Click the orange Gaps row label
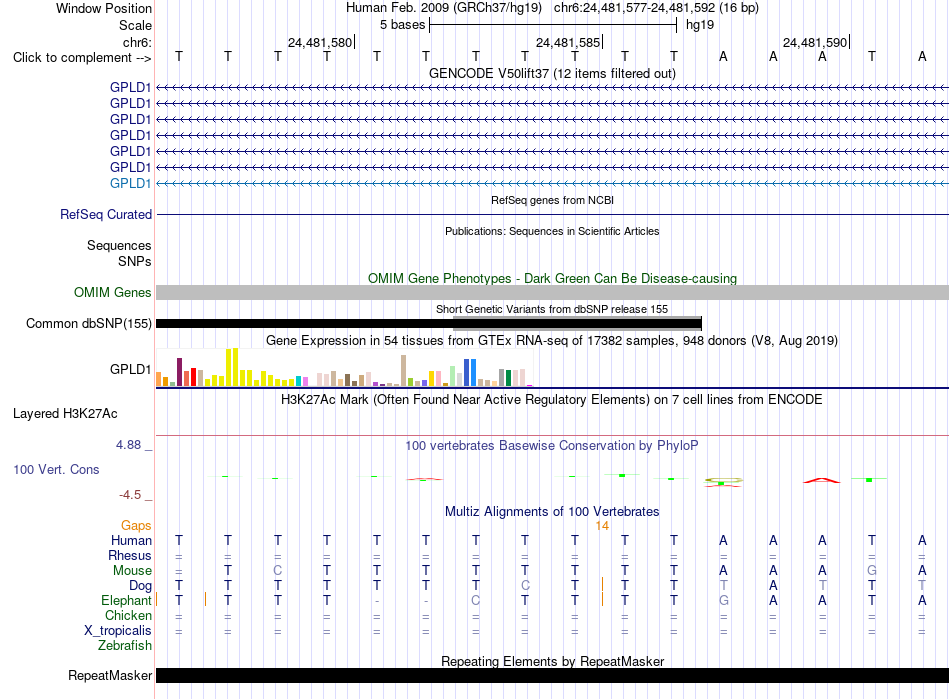The width and height of the screenshot is (950, 699). point(136,525)
